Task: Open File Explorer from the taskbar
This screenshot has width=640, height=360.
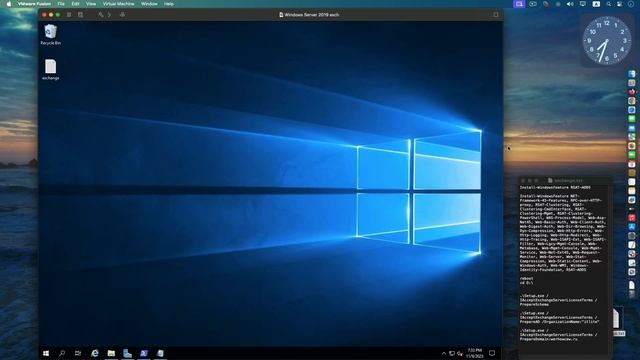Action: [x=111, y=353]
